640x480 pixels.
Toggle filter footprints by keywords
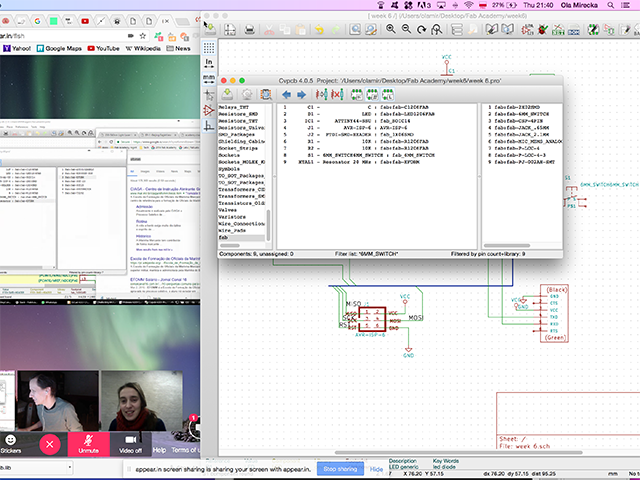[x=357, y=95]
